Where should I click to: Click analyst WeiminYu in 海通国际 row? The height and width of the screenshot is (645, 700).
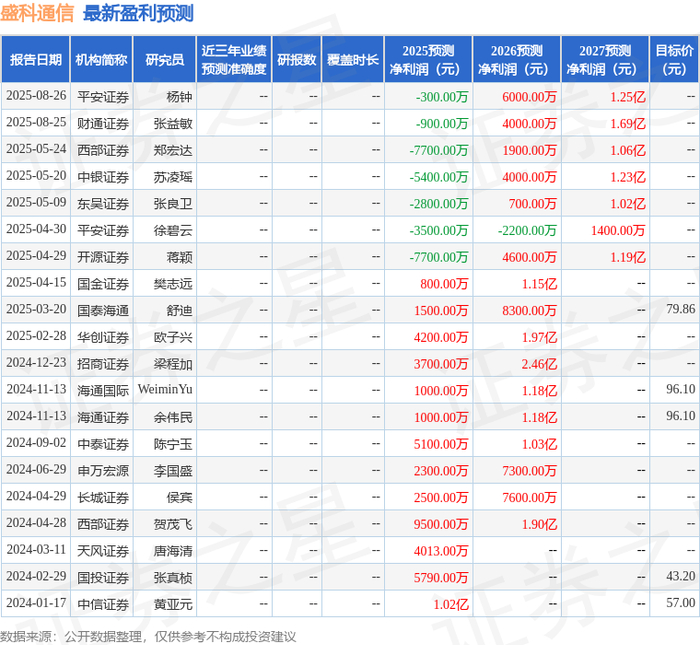[x=165, y=389]
